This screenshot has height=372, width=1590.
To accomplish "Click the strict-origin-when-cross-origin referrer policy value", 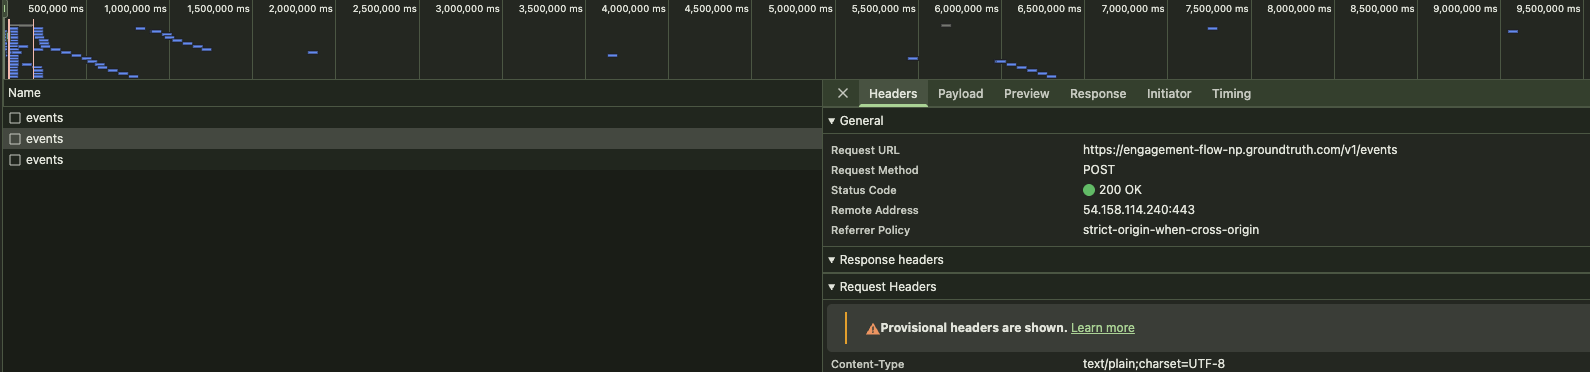I will point(1171,230).
